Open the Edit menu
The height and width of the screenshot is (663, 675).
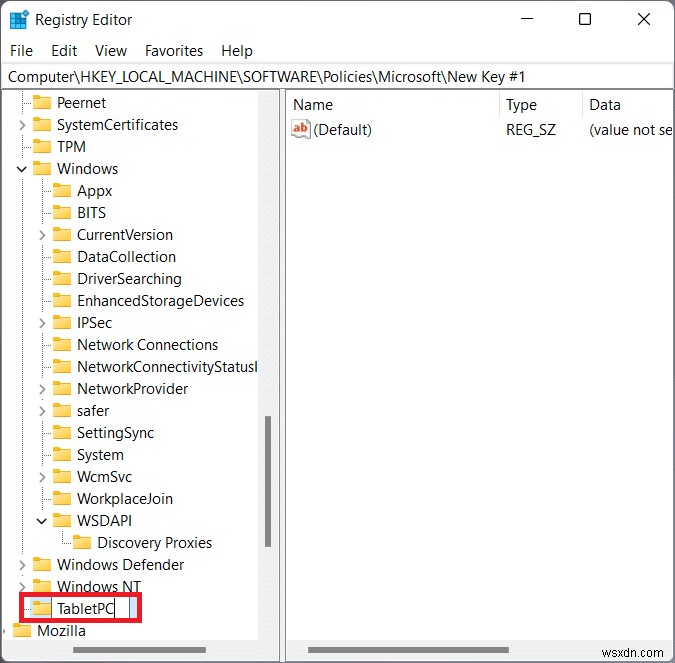(x=64, y=51)
